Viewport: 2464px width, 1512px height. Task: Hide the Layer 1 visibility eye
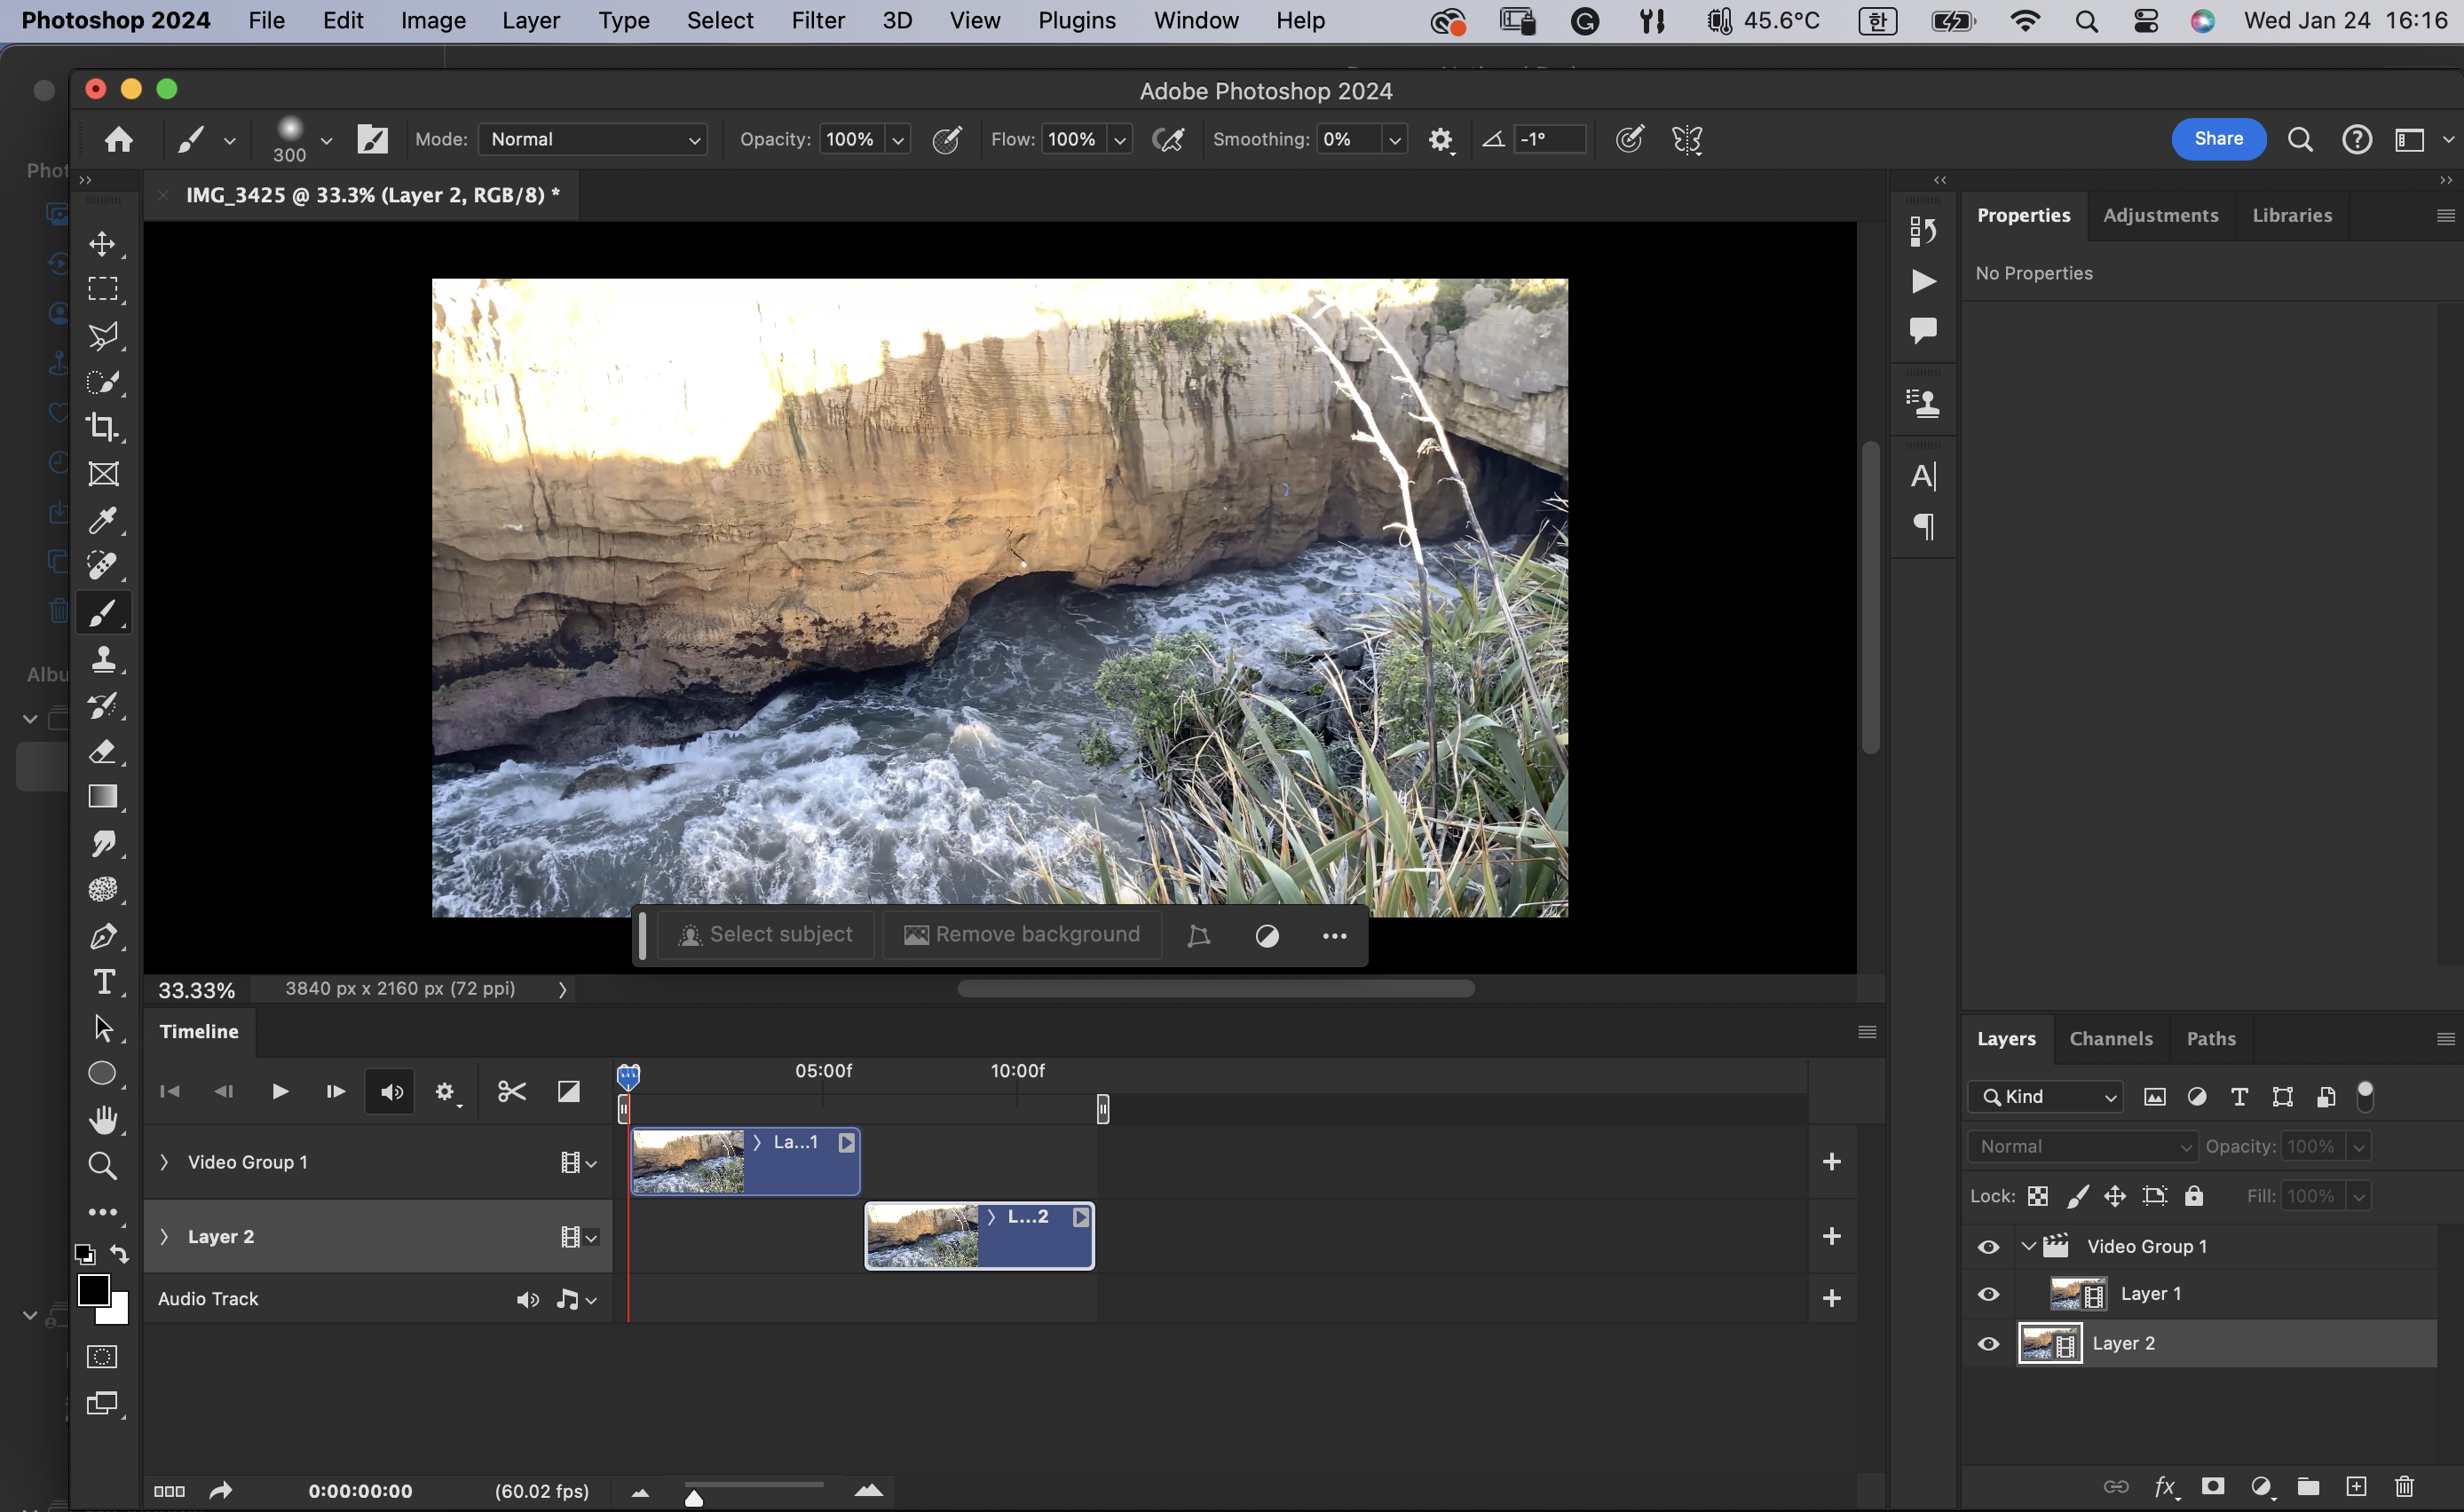[x=1988, y=1294]
